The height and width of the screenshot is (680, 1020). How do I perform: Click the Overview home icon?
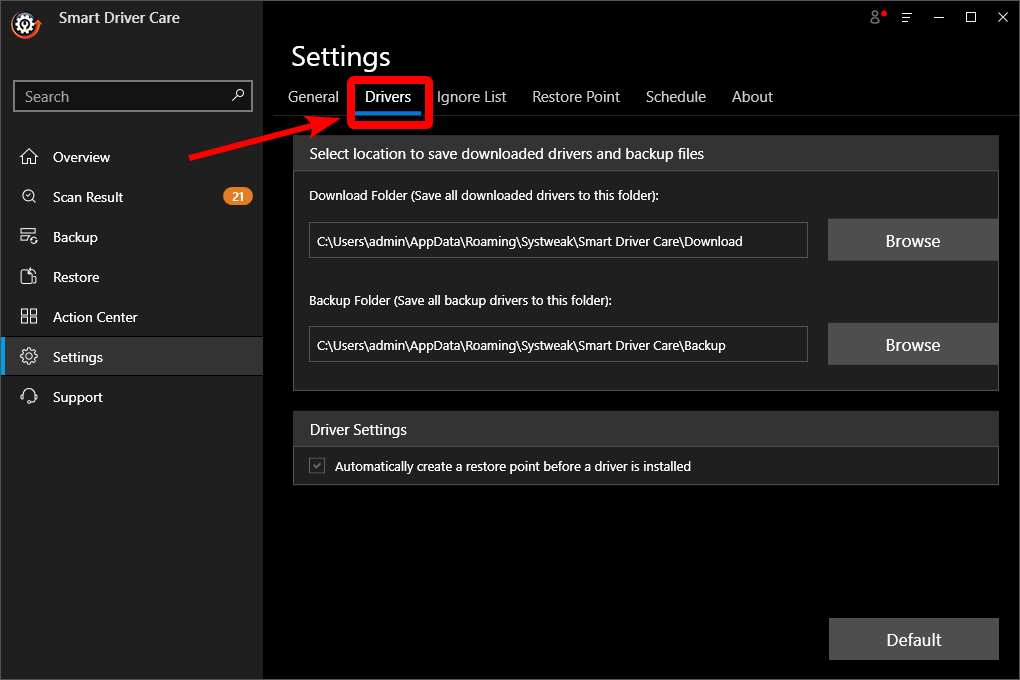point(29,157)
